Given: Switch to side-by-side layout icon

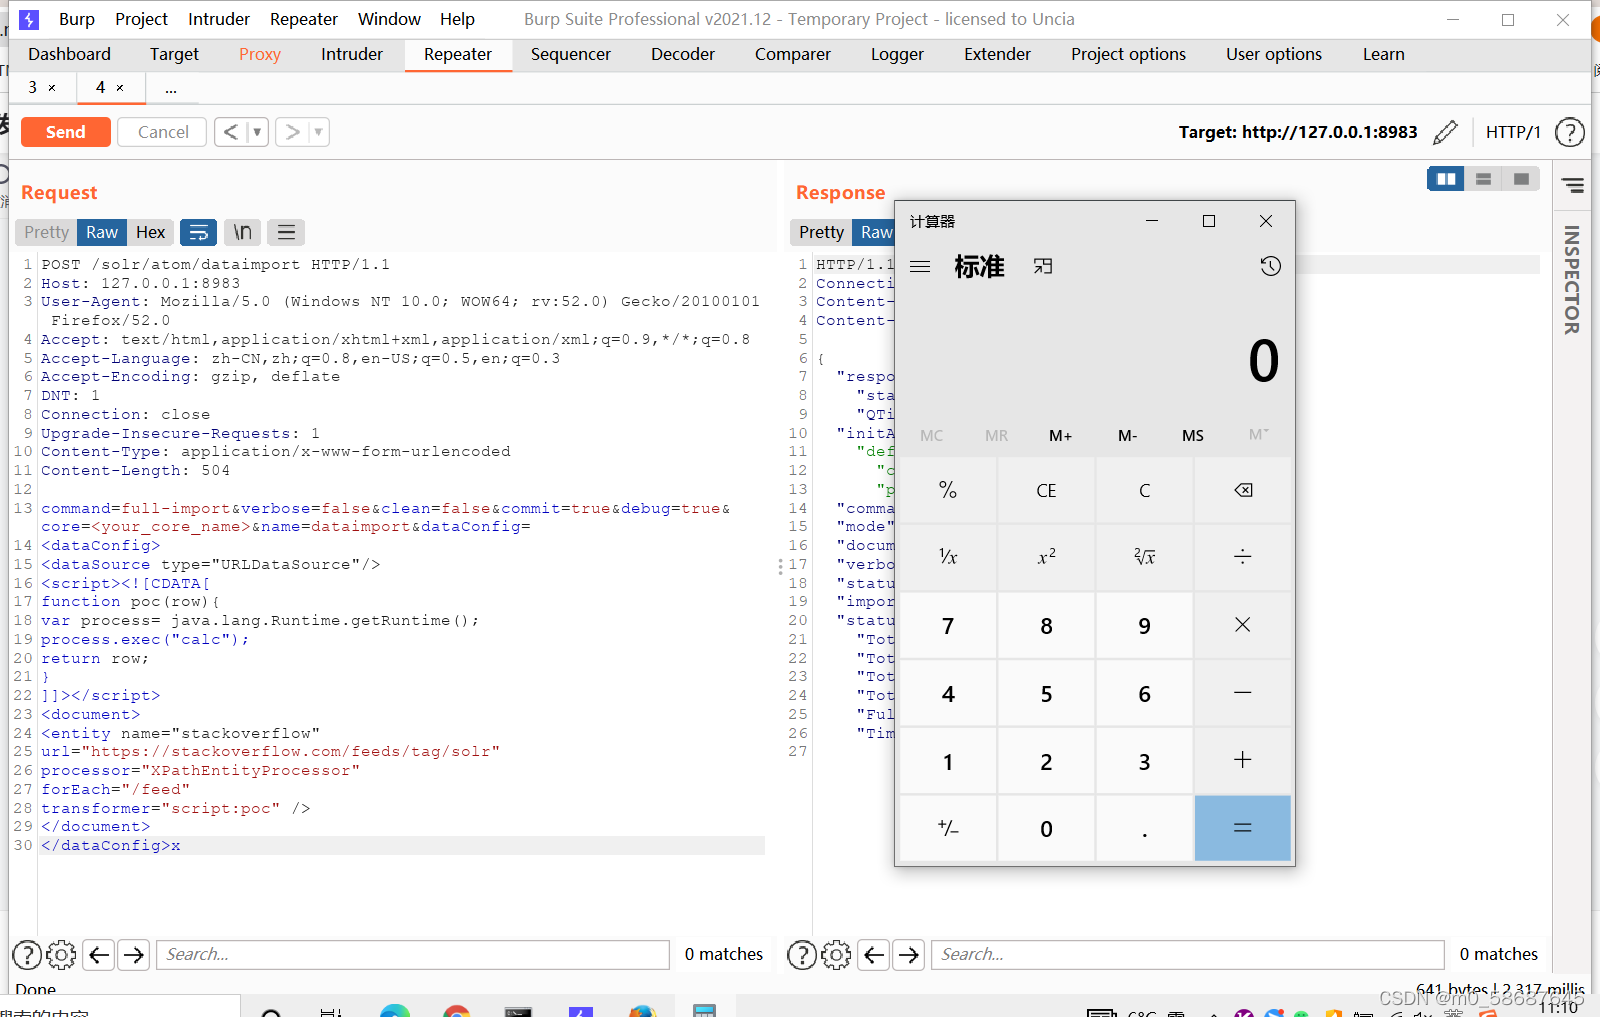Looking at the screenshot, I should pos(1446,179).
